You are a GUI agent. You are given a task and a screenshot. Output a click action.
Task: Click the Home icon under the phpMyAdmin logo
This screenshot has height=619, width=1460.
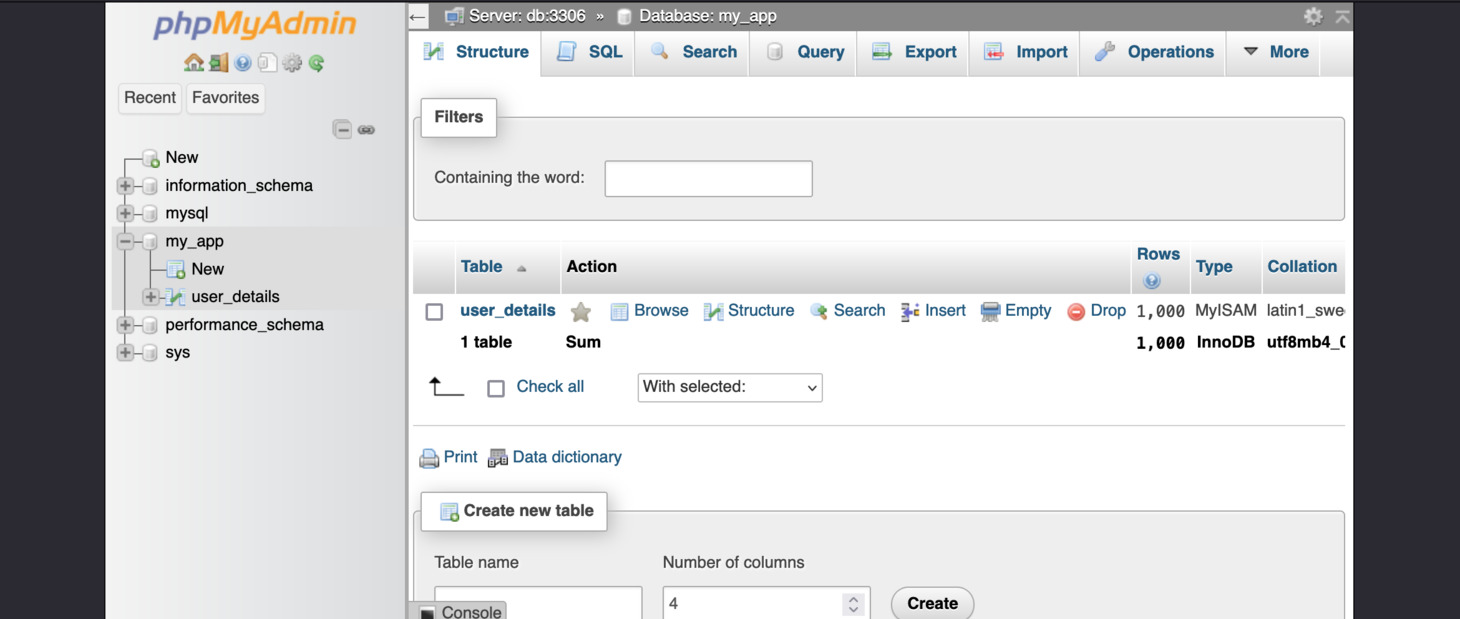pos(194,63)
